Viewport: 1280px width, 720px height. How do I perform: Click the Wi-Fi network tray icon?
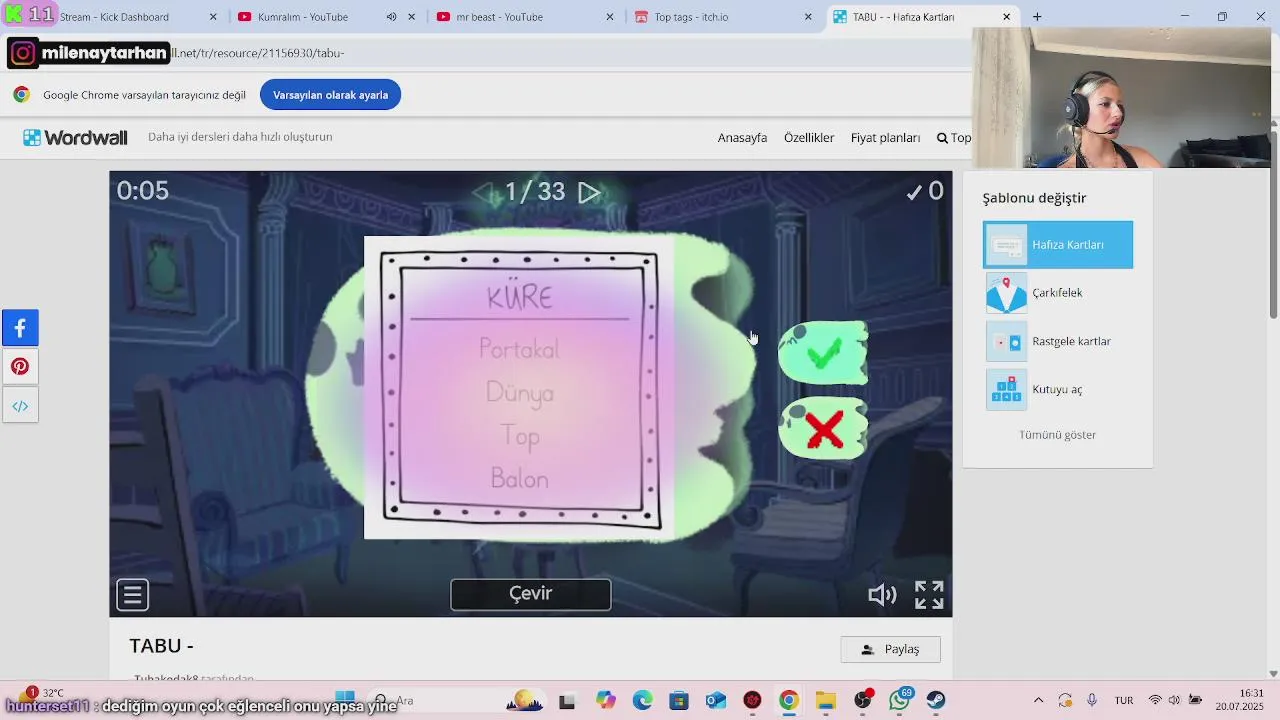(1155, 700)
